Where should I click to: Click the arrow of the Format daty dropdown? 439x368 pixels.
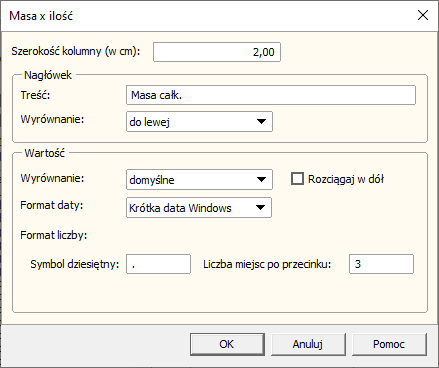click(260, 208)
